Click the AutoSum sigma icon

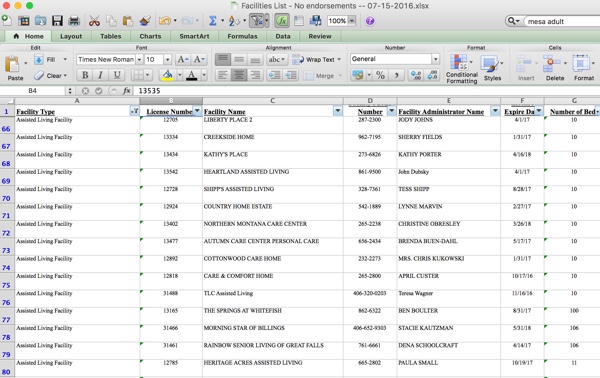213,21
